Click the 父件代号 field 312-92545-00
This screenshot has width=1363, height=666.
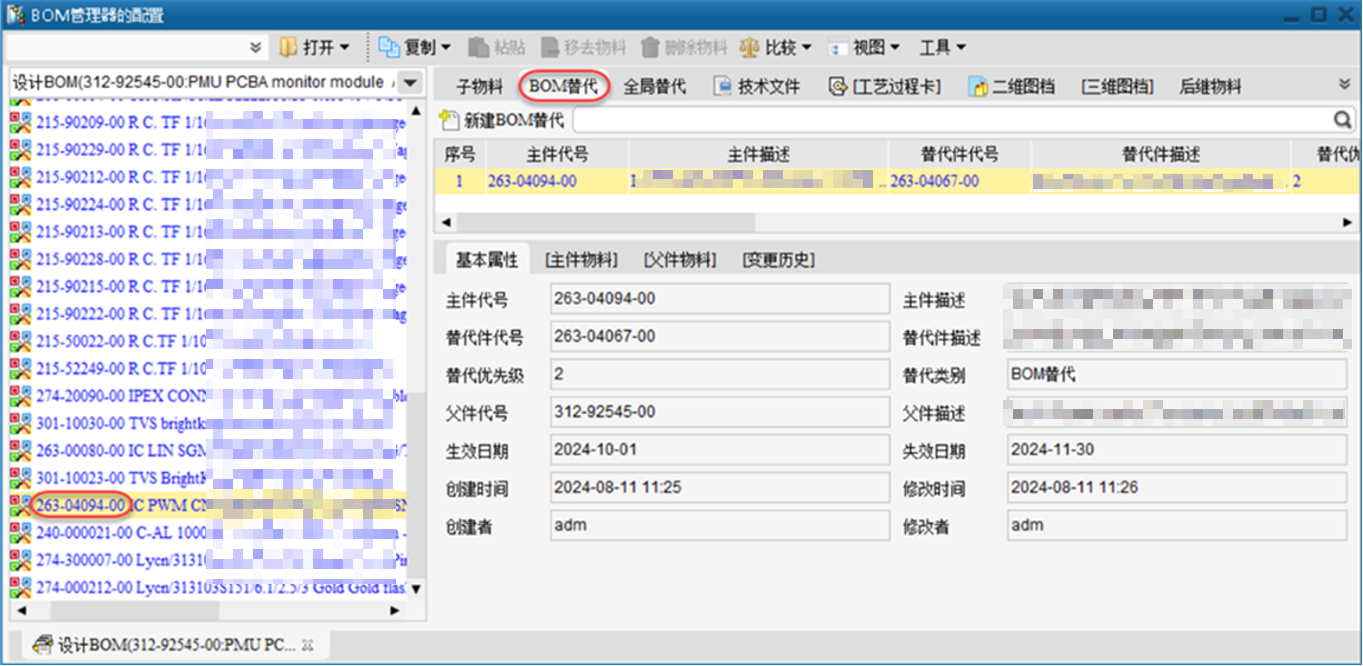[719, 412]
